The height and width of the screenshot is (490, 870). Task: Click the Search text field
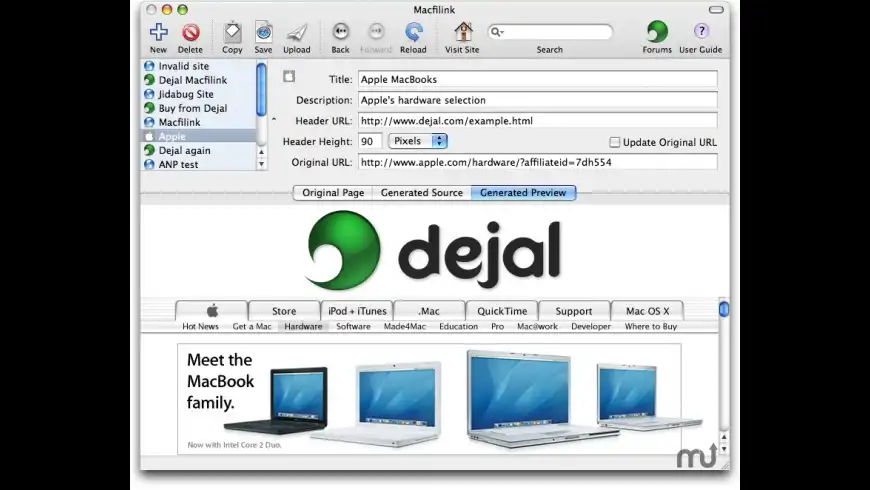click(x=549, y=32)
